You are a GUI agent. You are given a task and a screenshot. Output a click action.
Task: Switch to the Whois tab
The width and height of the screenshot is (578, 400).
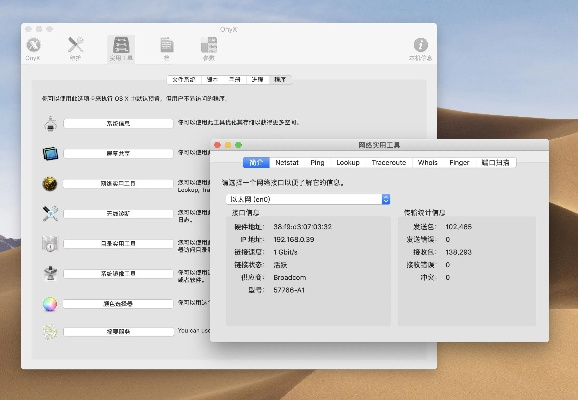(x=428, y=163)
